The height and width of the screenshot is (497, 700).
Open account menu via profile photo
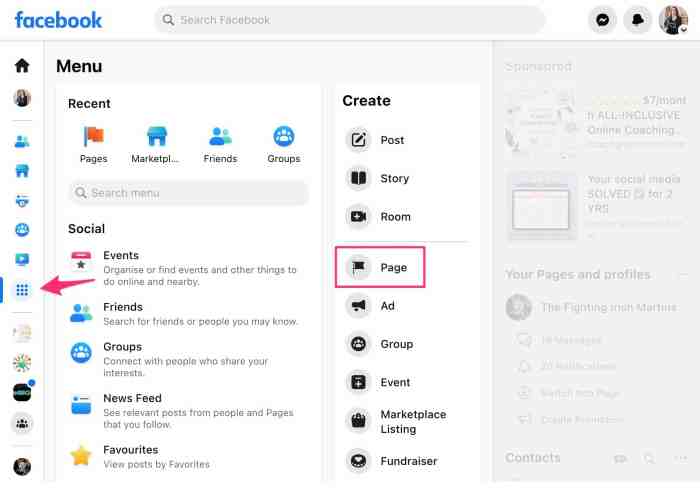point(673,20)
